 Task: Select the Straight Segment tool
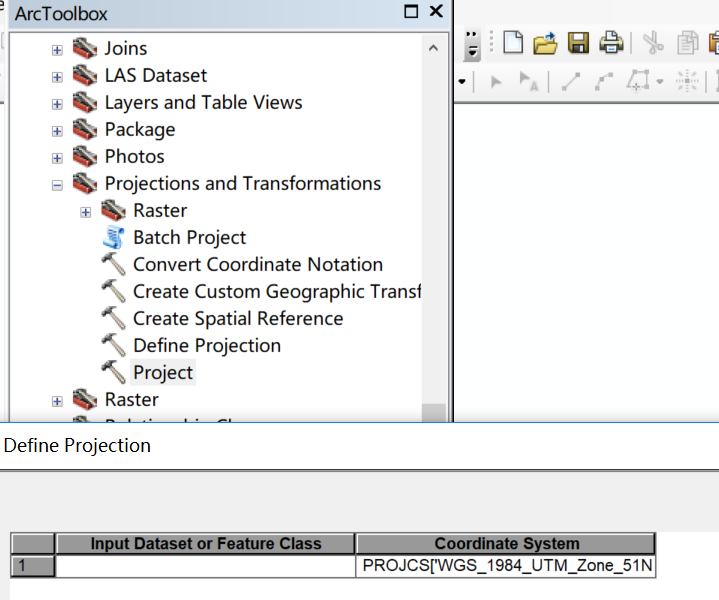click(x=571, y=82)
